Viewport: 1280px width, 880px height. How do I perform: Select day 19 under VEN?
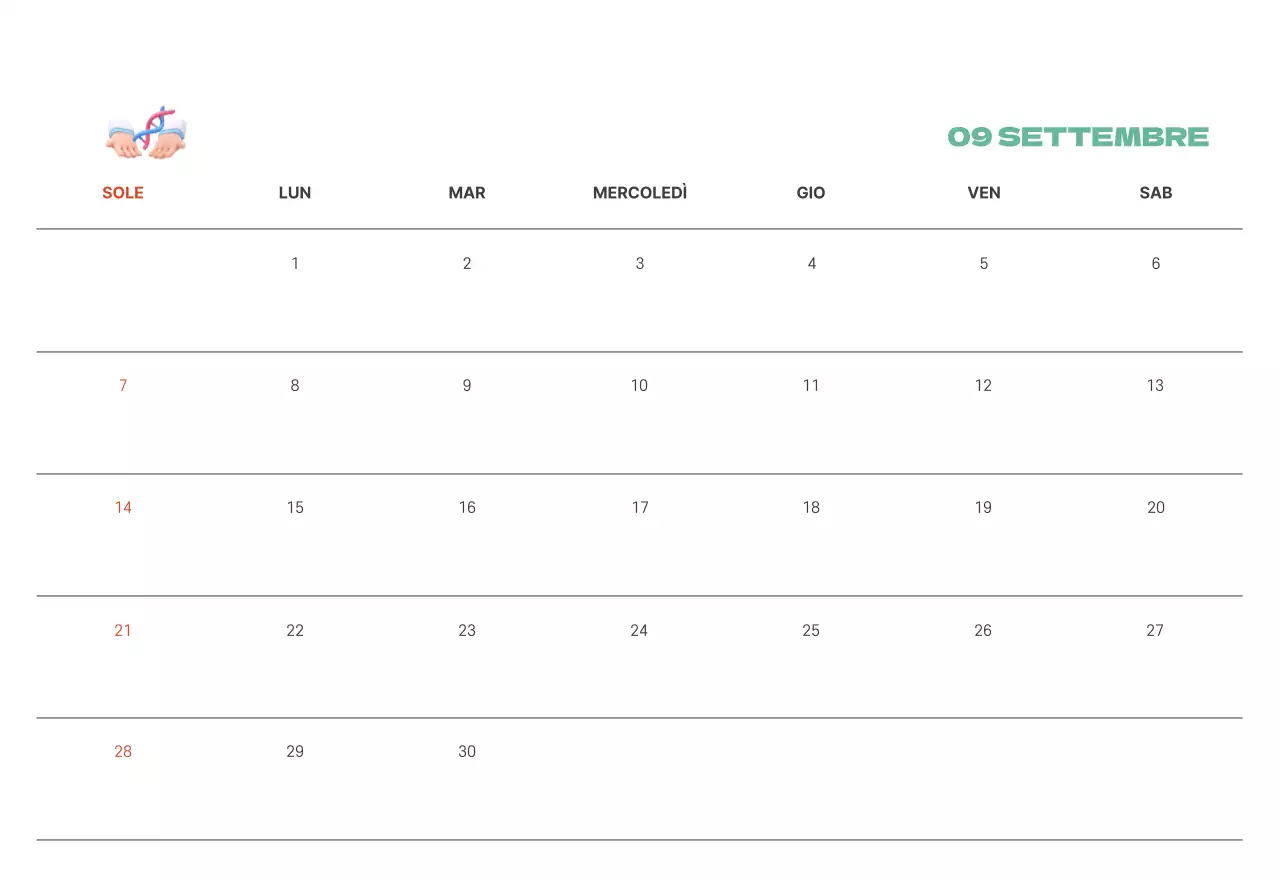[983, 508]
